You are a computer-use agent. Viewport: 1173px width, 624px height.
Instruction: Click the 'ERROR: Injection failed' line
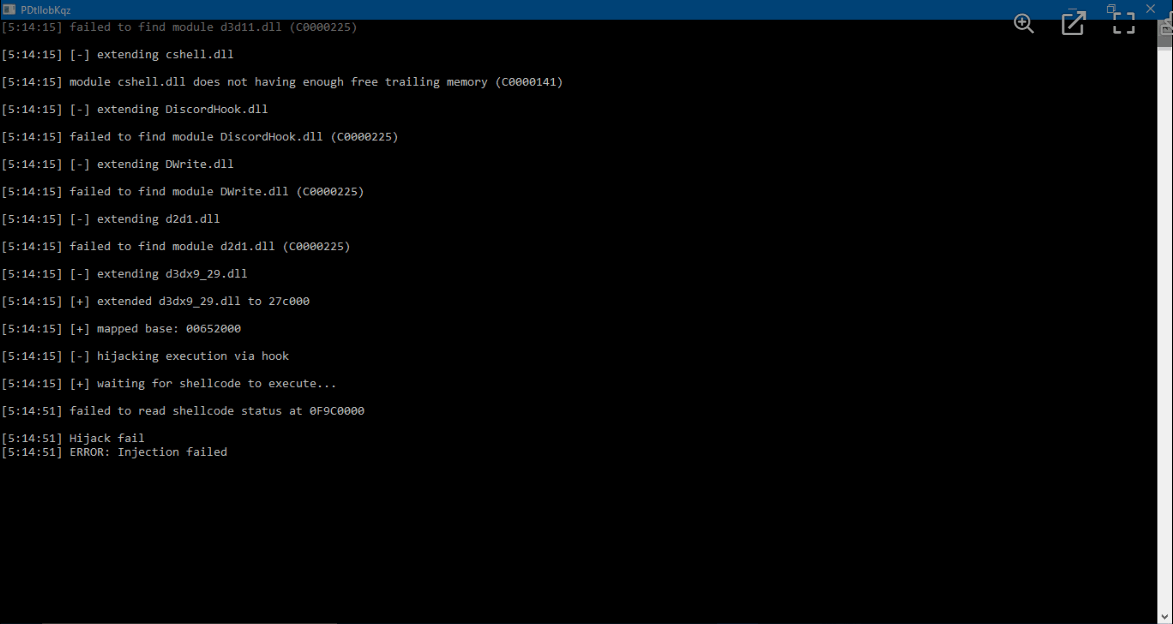tap(114, 452)
